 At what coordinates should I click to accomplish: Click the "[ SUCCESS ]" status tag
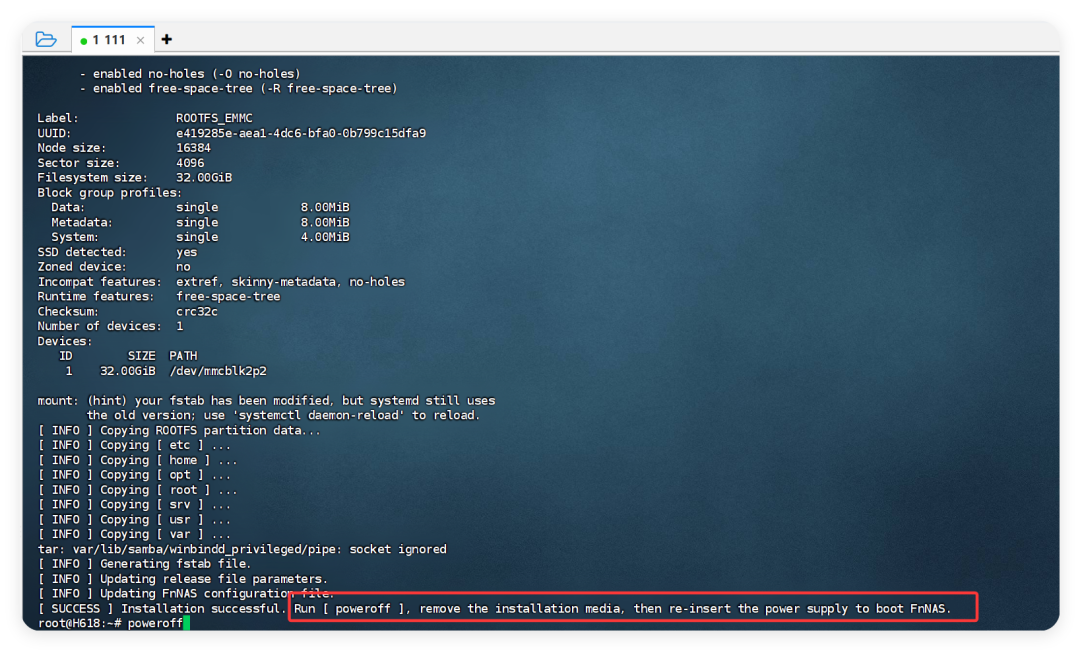76,609
